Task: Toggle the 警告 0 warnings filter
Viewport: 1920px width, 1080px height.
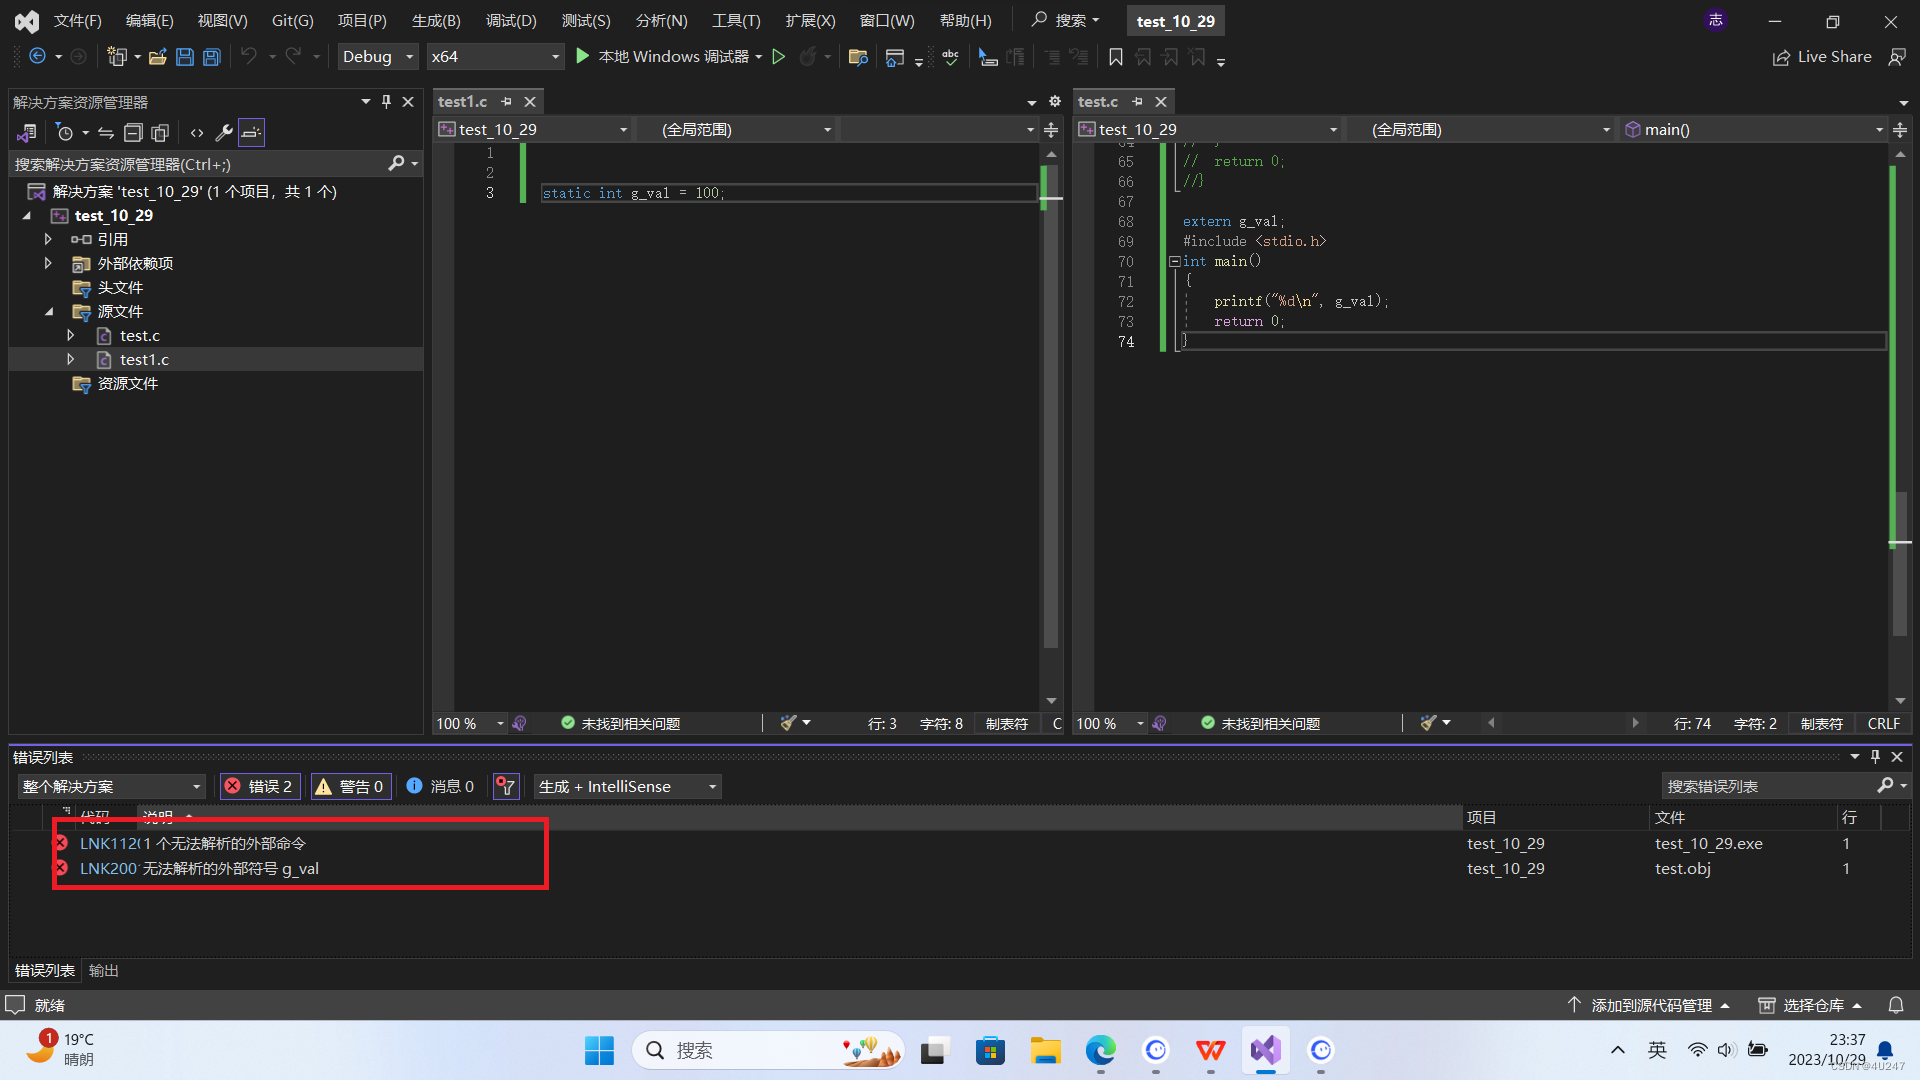Action: 350,787
